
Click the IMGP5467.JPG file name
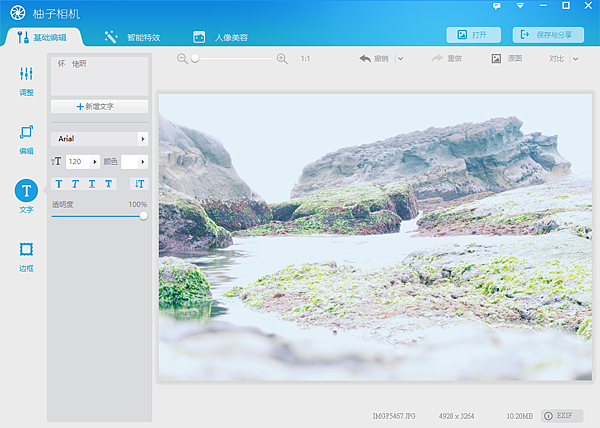394,416
